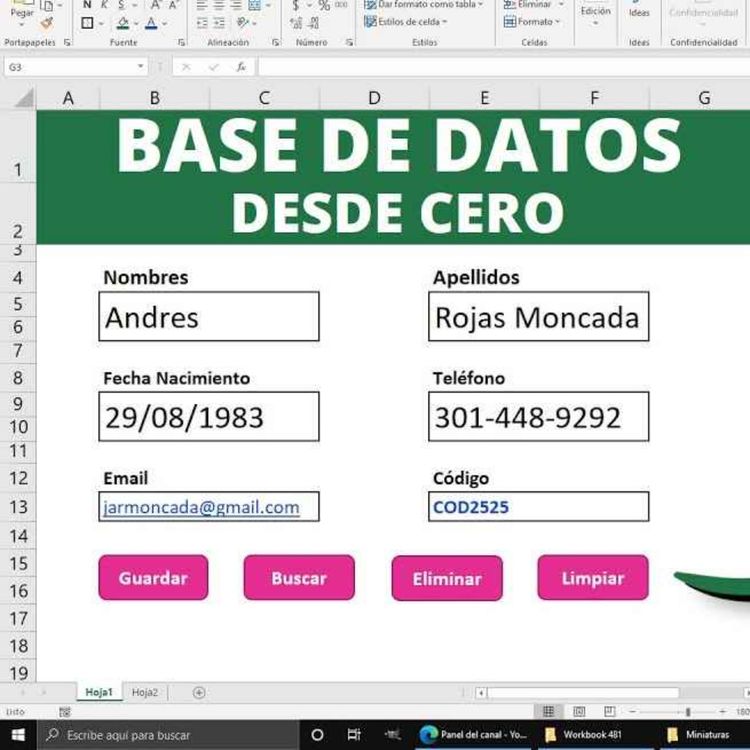Click the fx insert function icon
750x750 pixels.
coord(241,67)
